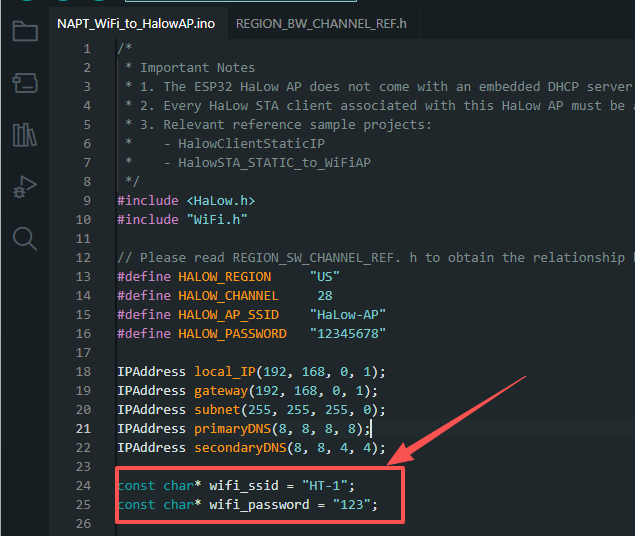Click the "US" region string

tap(325, 277)
